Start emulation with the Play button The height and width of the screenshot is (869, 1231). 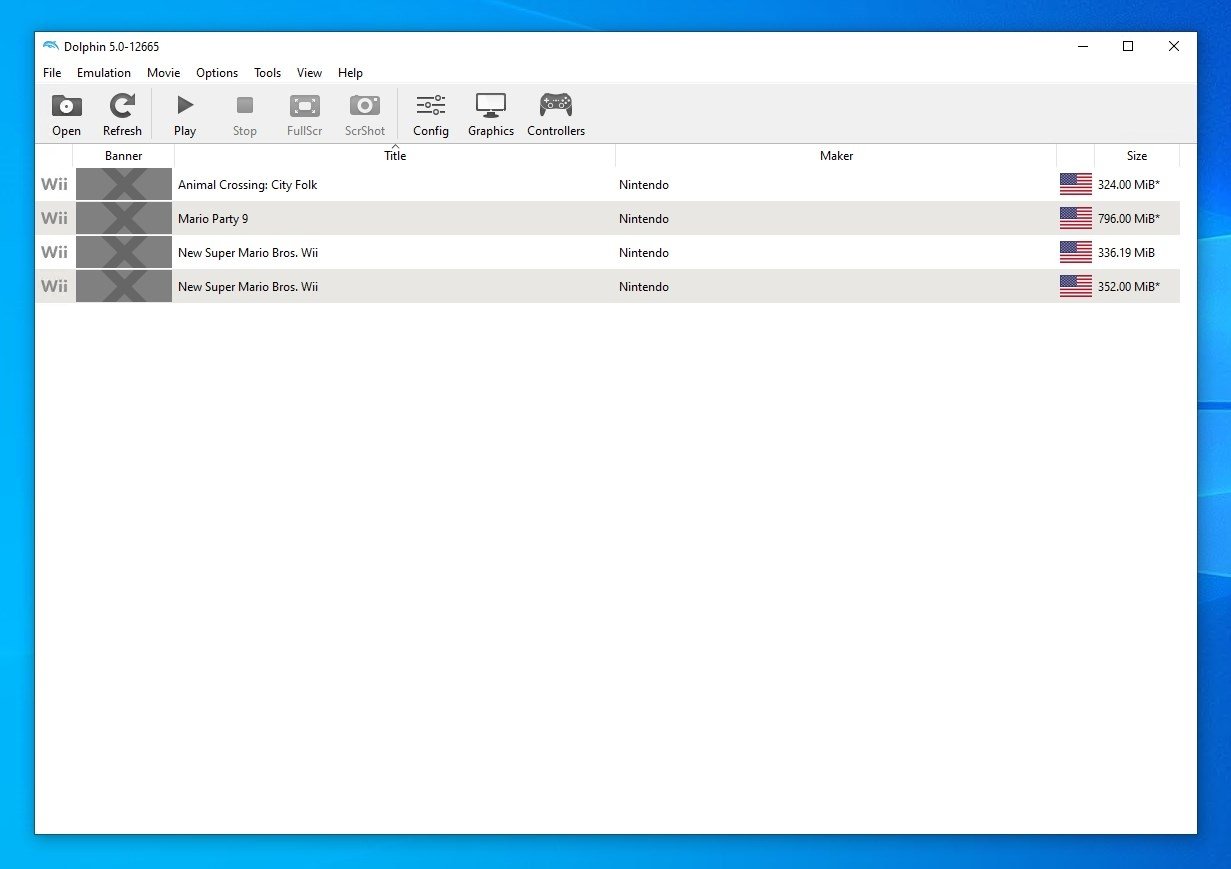click(x=185, y=115)
